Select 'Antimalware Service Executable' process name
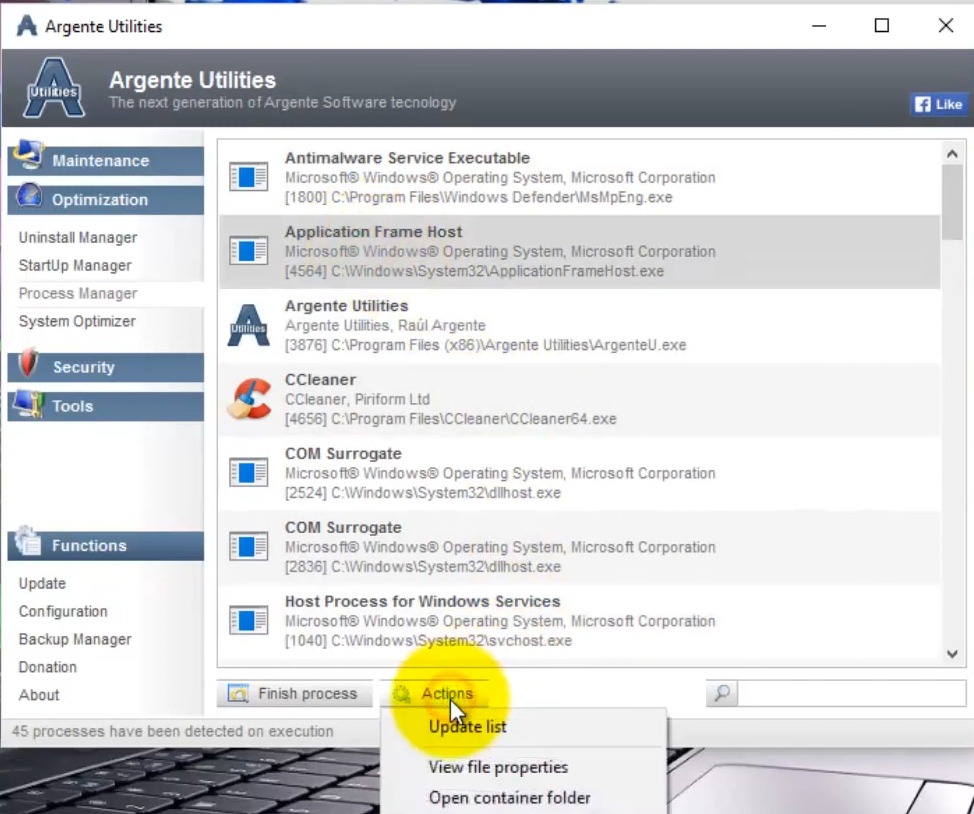This screenshot has height=814, width=974. 407,158
